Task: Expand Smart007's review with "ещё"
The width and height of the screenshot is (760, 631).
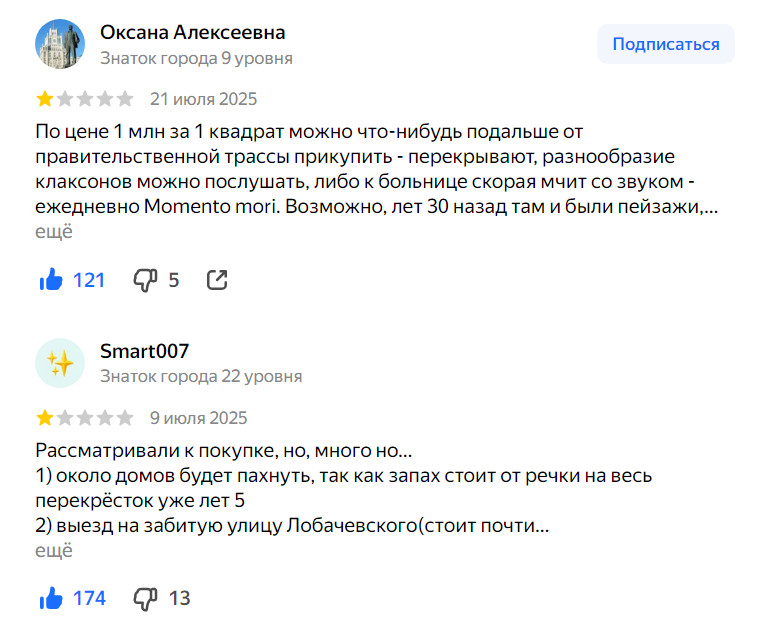Action: [55, 550]
